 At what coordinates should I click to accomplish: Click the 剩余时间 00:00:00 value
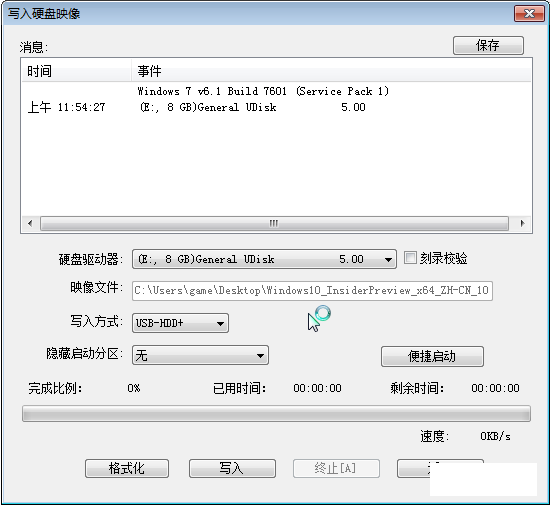point(495,388)
